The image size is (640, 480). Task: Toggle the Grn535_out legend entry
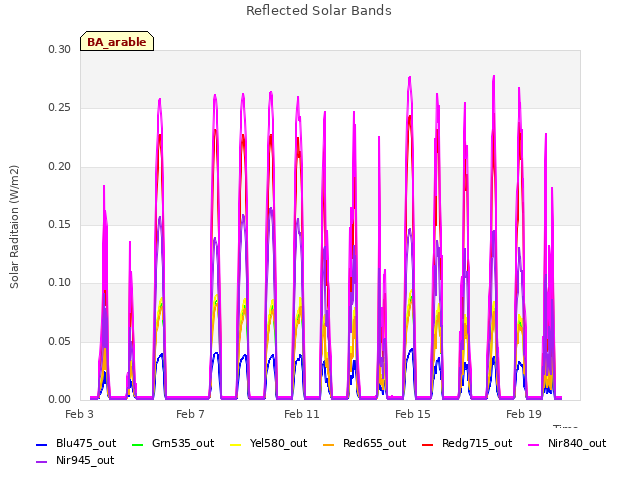pyautogui.click(x=173, y=444)
